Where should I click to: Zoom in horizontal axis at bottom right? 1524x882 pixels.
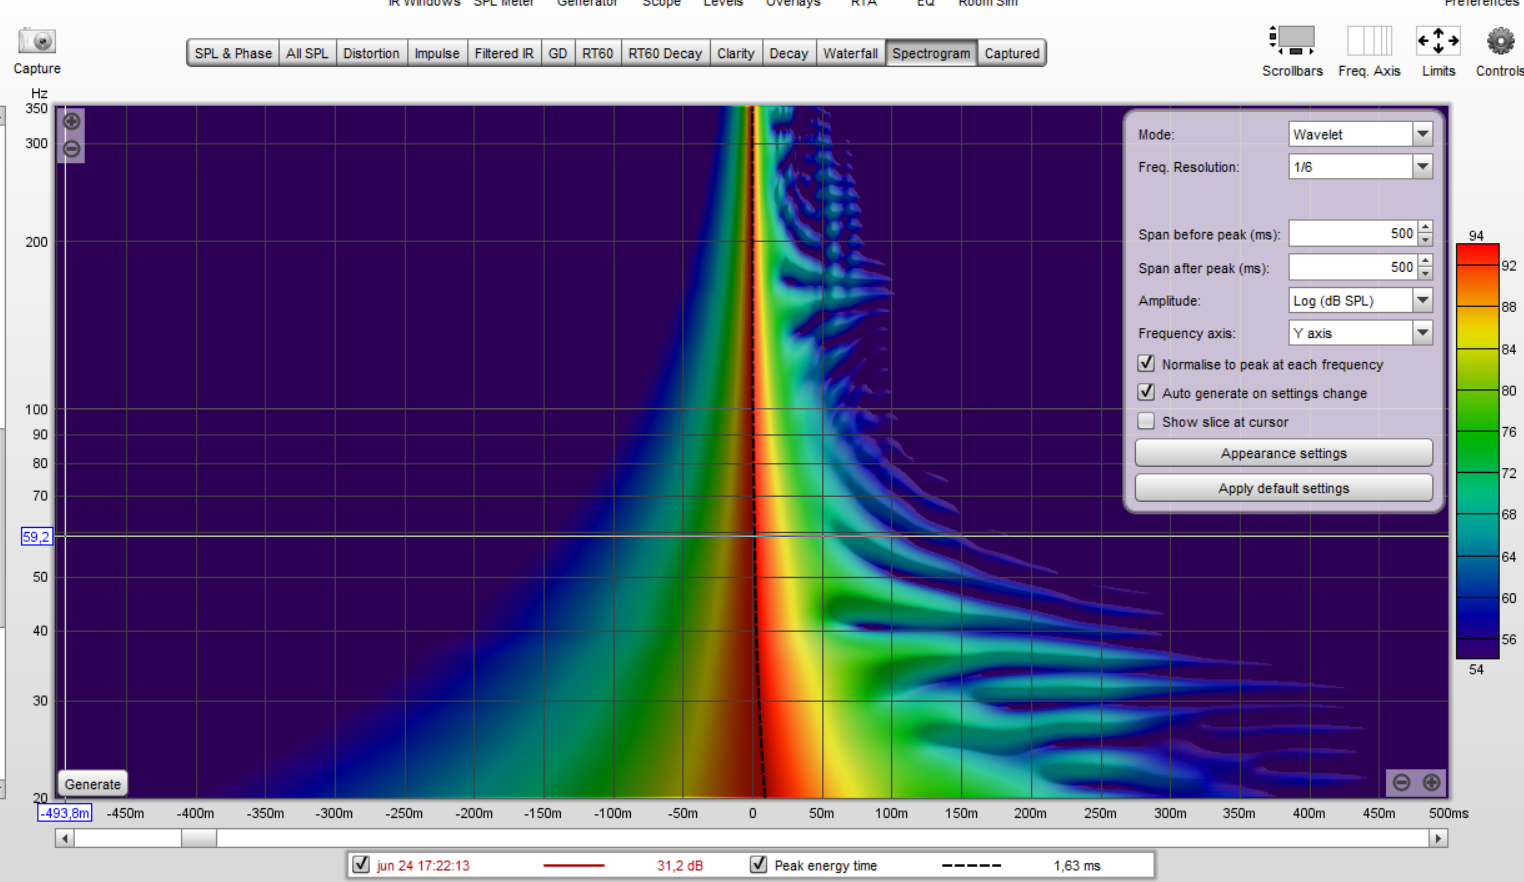(x=1432, y=782)
